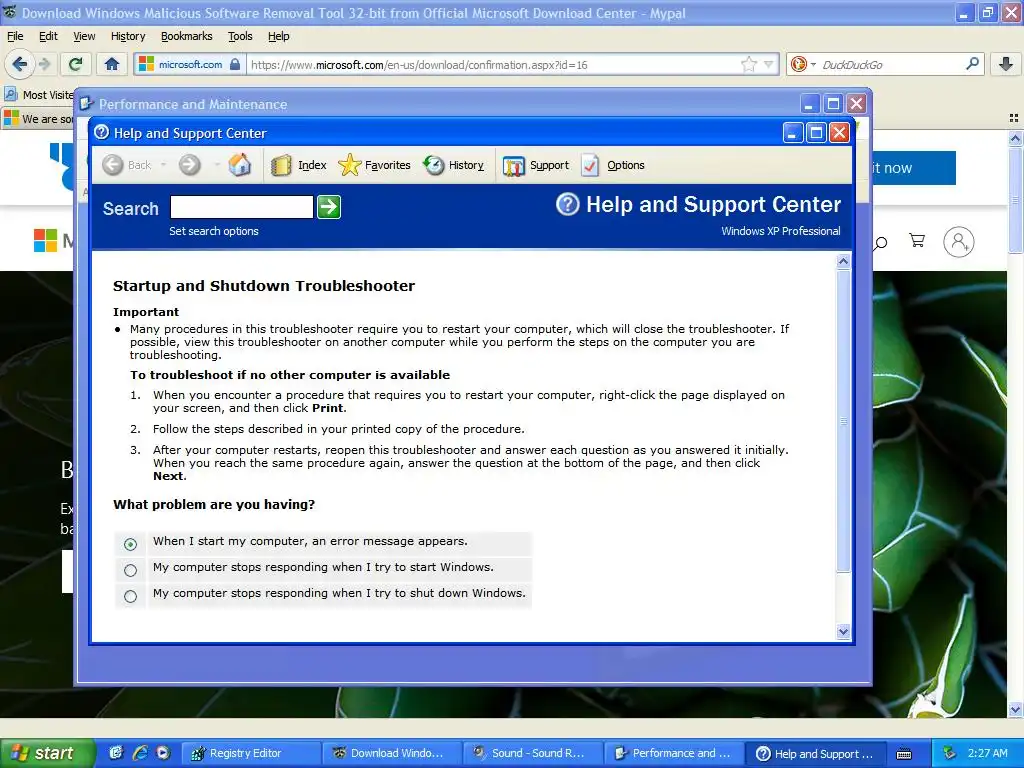
Task: Switch to Sound Recorder taskbar button
Action: click(x=532, y=753)
